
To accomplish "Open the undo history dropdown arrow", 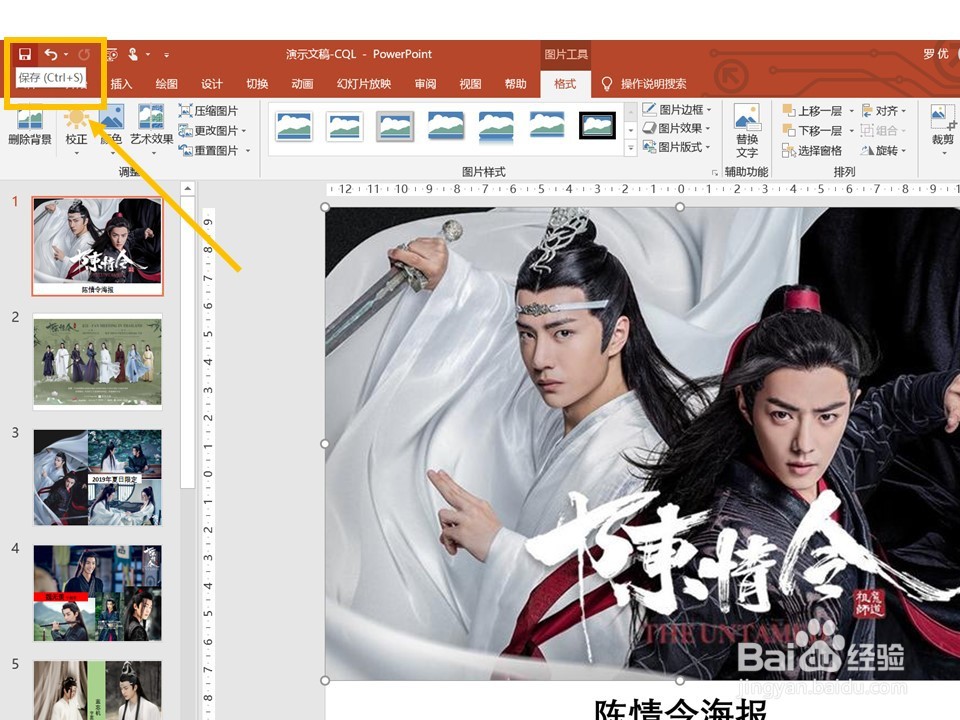I will [66, 54].
